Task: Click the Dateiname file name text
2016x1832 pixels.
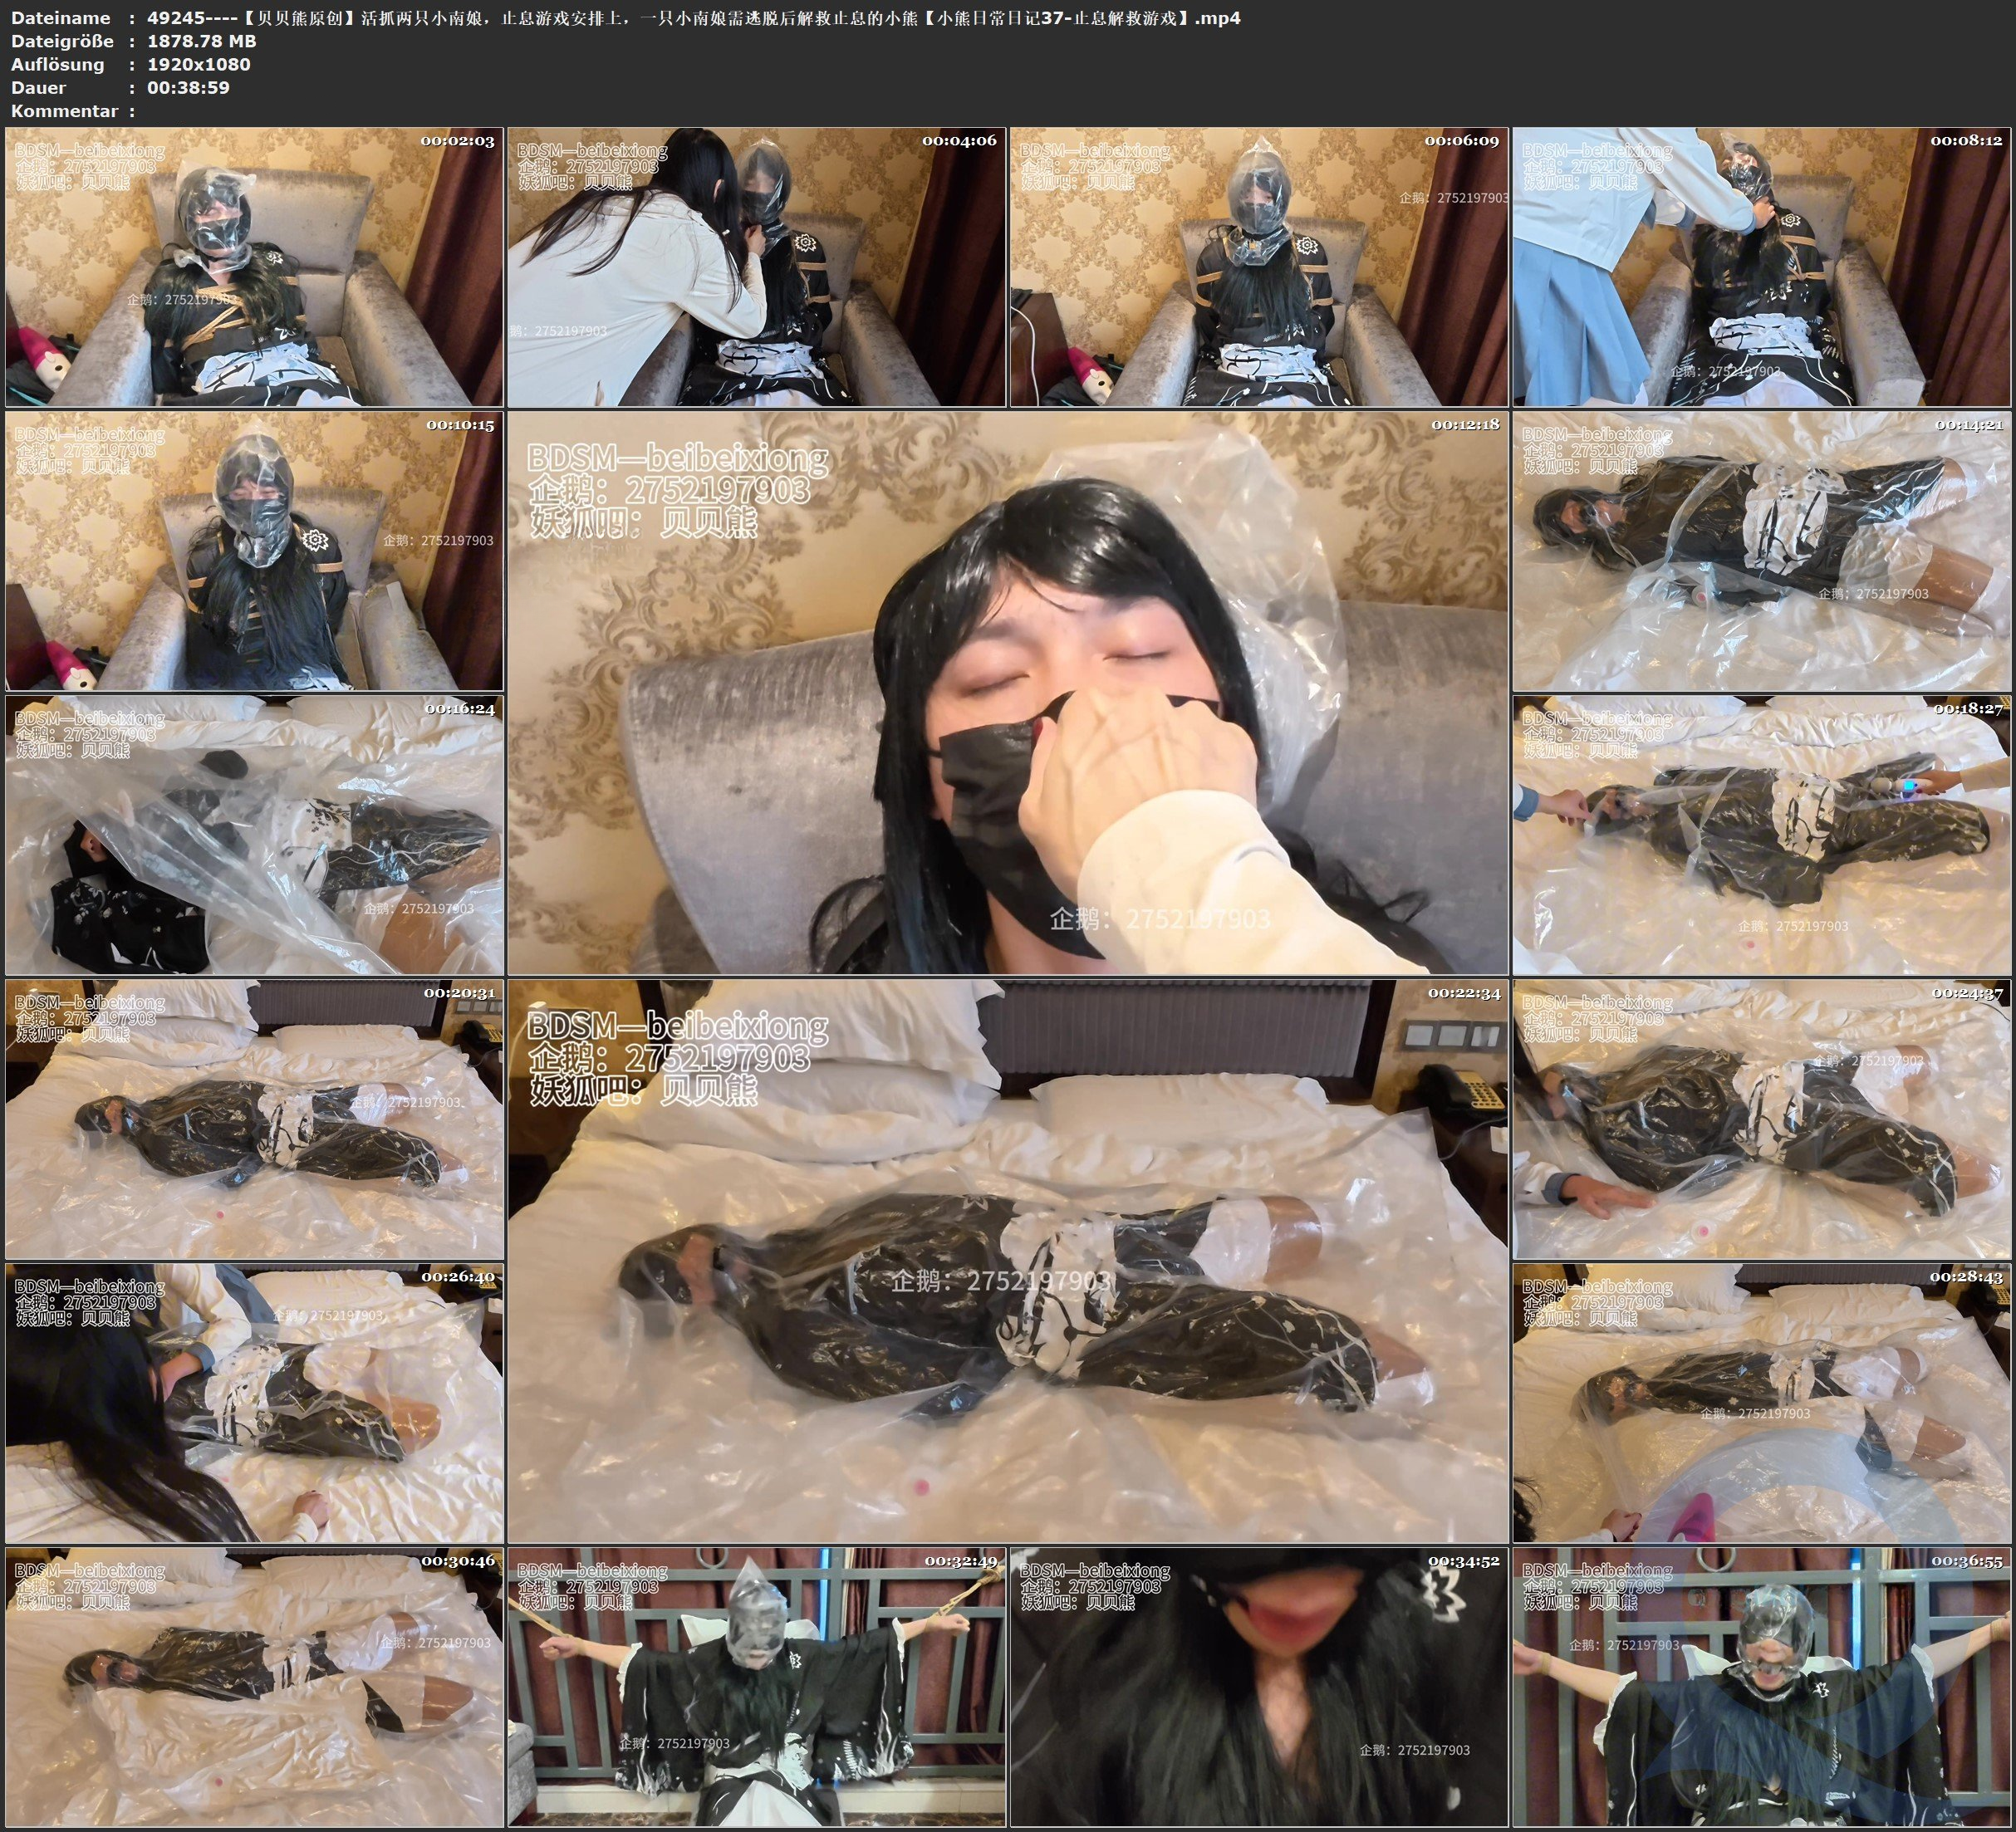Action: coord(693,18)
